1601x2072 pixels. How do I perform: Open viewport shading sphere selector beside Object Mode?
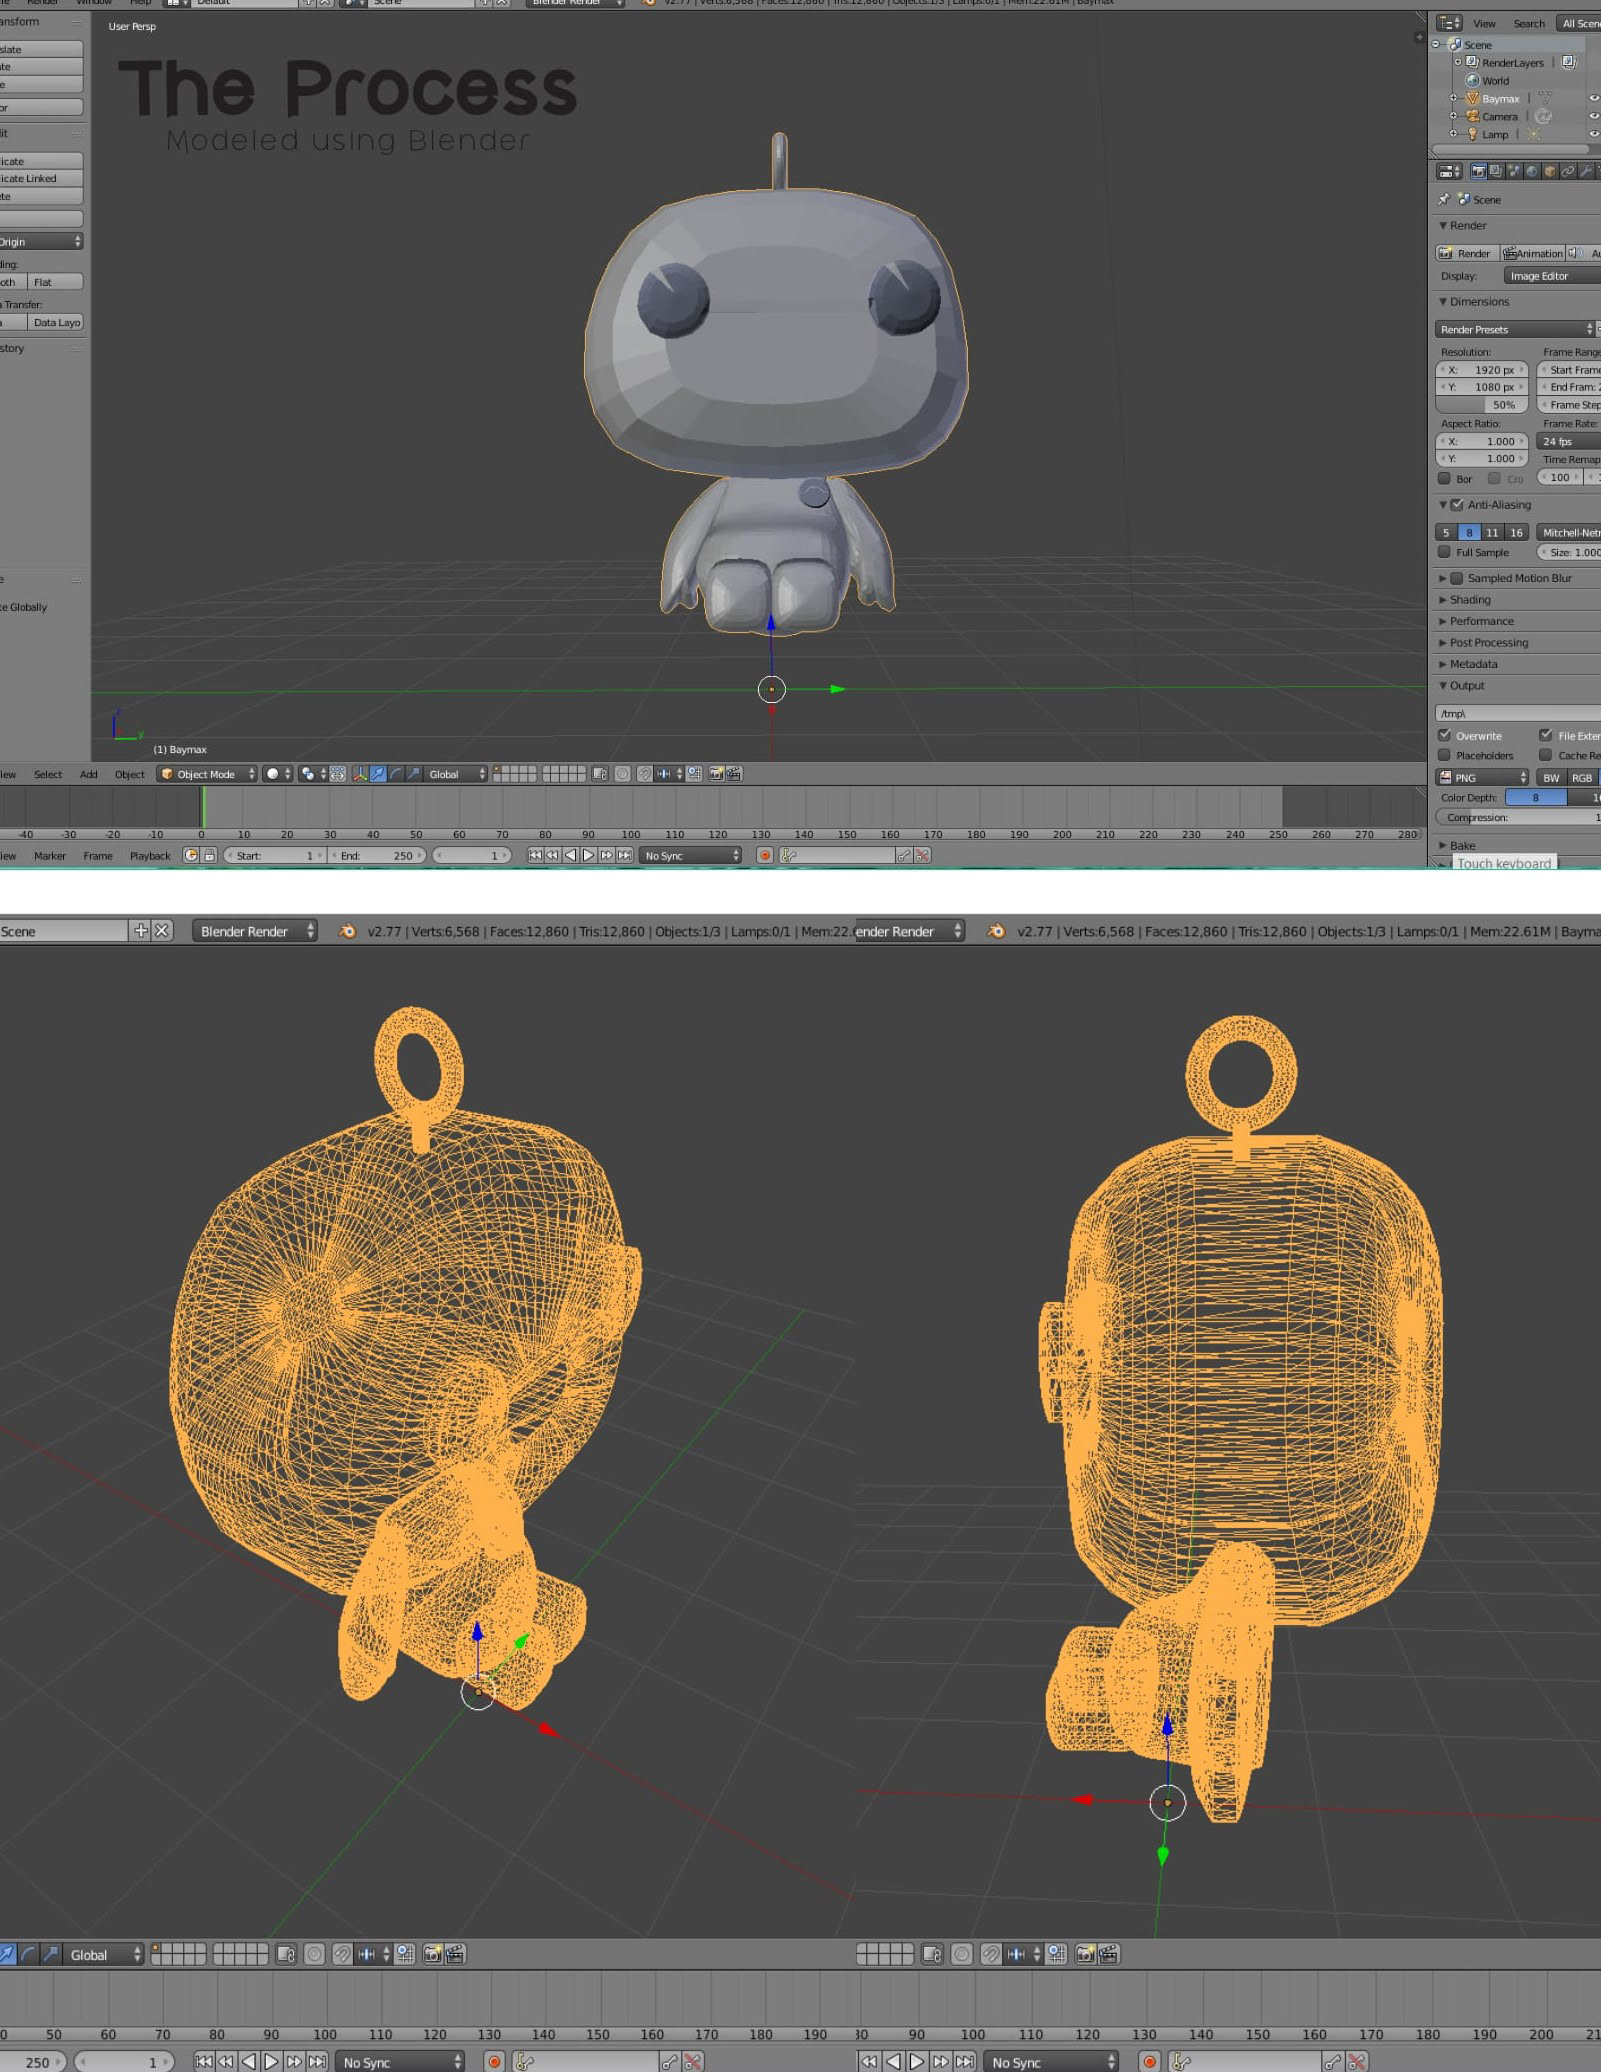tap(278, 774)
